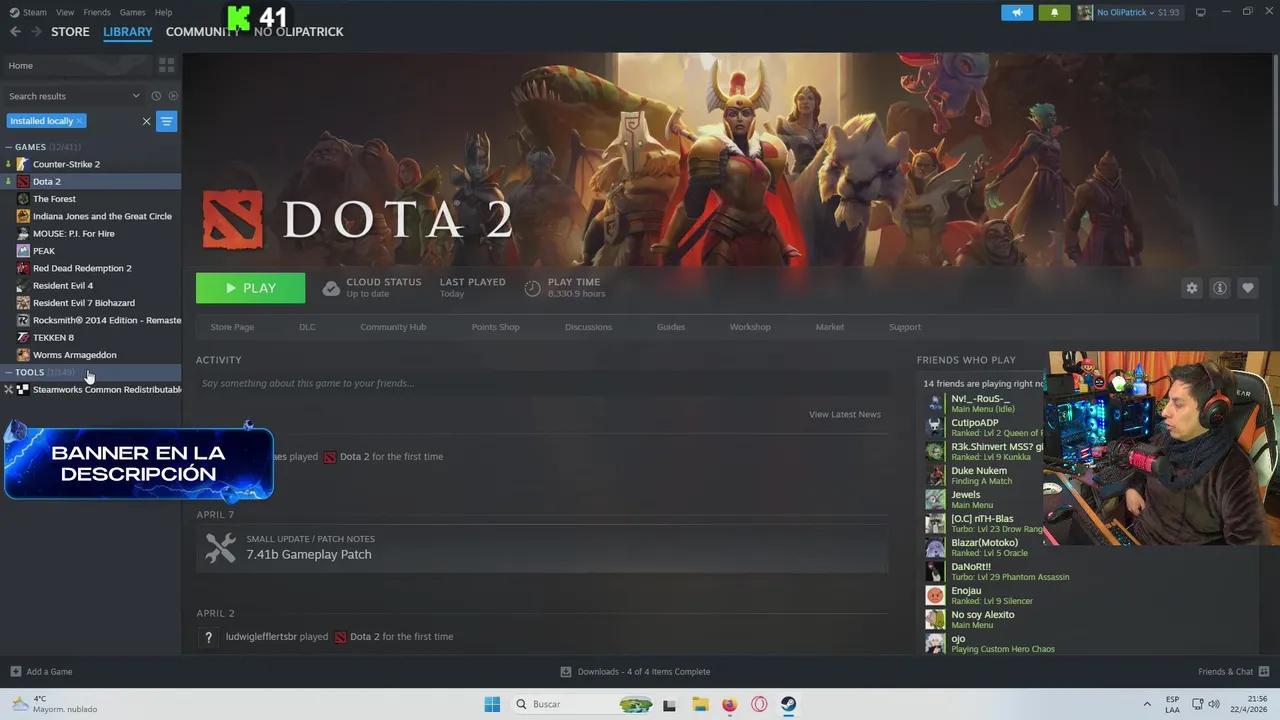Screen dimensions: 1280x720
Task: Click the activity comment input field
Action: click(542, 383)
